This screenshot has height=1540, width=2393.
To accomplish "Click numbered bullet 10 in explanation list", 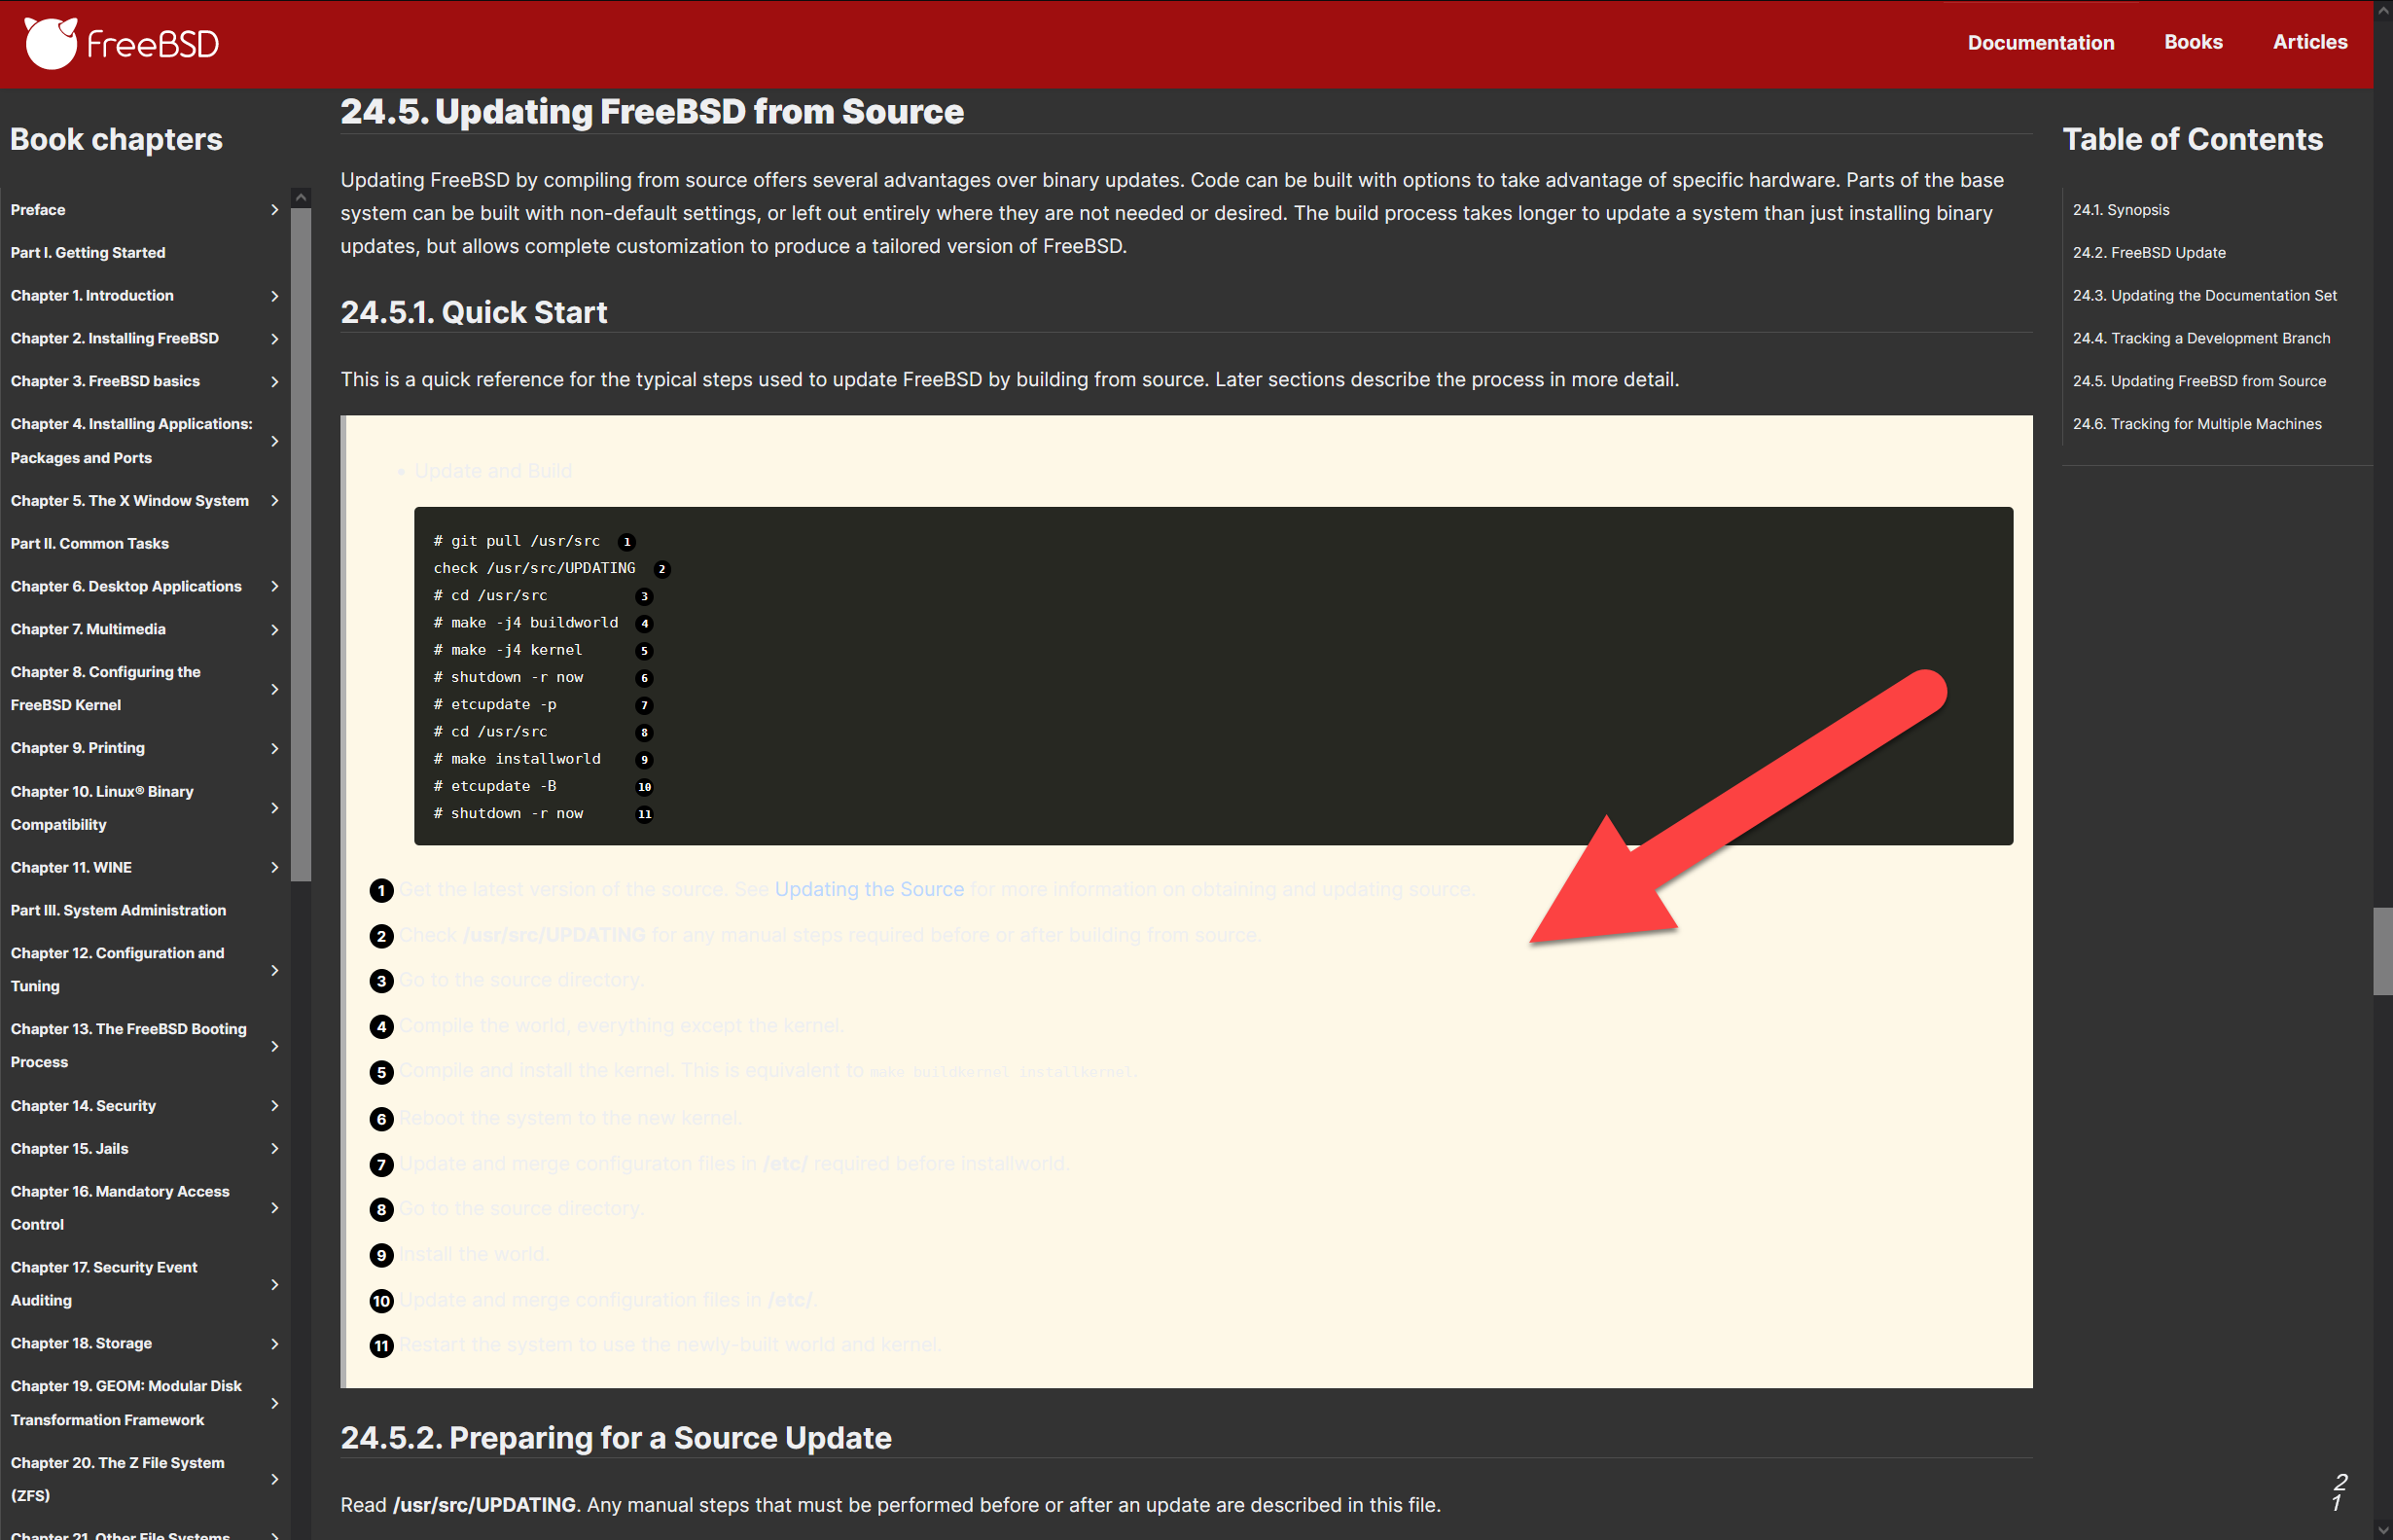I will pyautogui.click(x=381, y=1301).
